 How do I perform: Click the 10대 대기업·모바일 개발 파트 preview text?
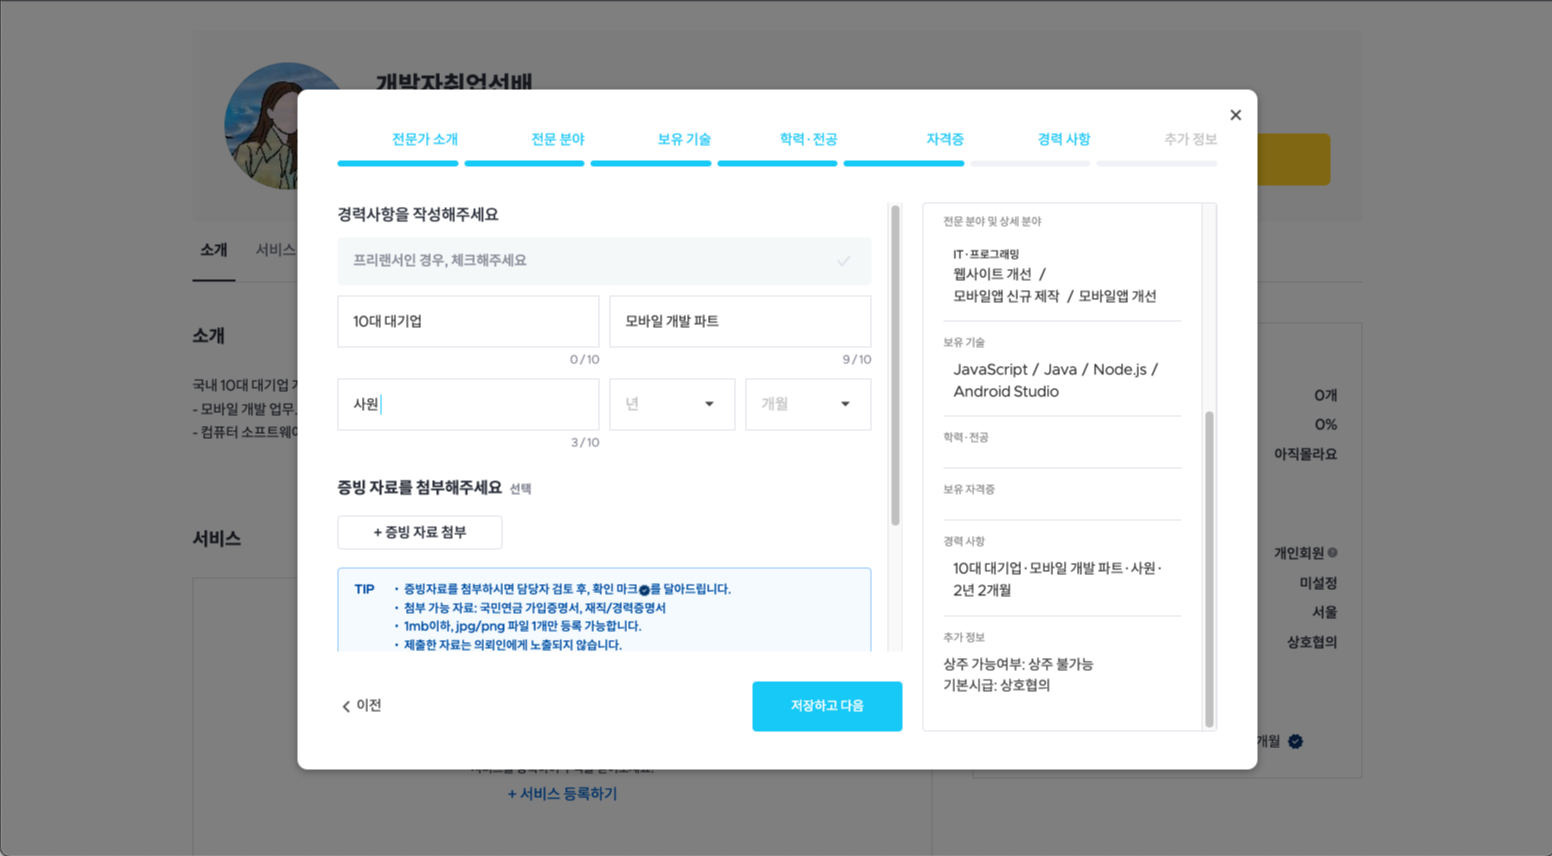coord(1057,579)
